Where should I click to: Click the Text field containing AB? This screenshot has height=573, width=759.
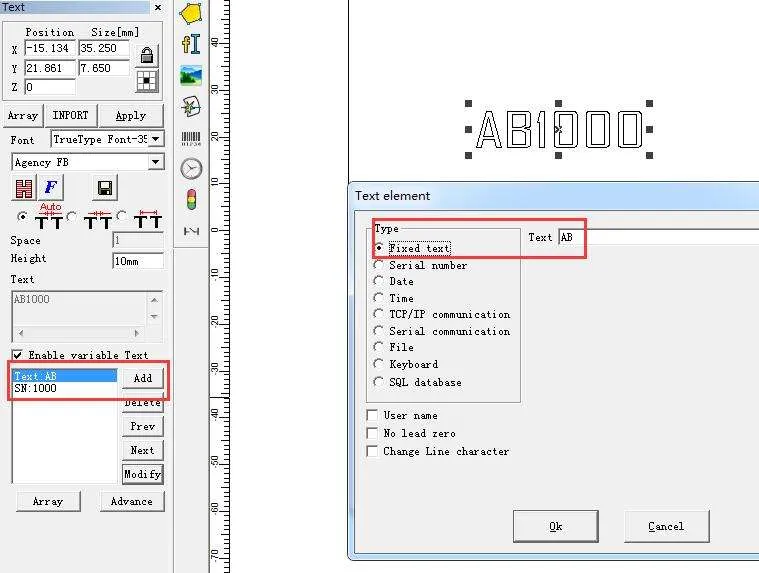[x=658, y=237]
